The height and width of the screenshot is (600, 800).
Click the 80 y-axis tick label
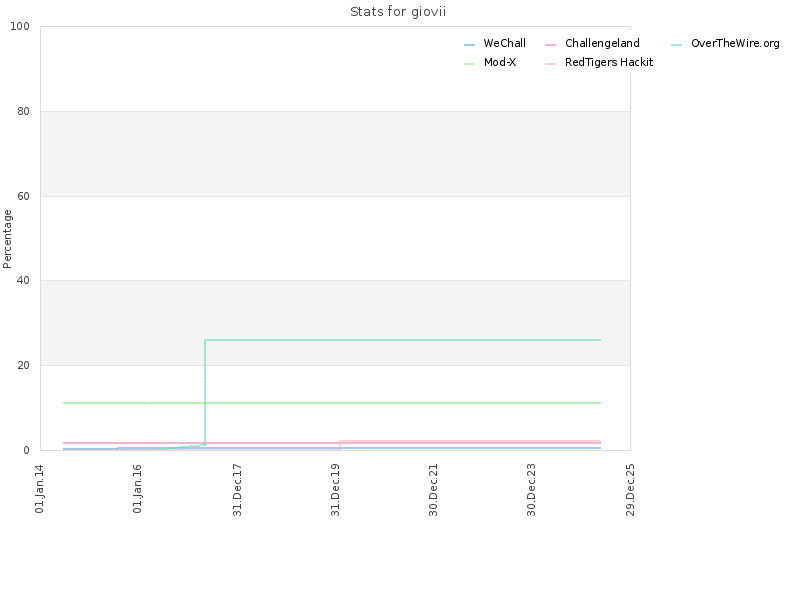click(23, 111)
